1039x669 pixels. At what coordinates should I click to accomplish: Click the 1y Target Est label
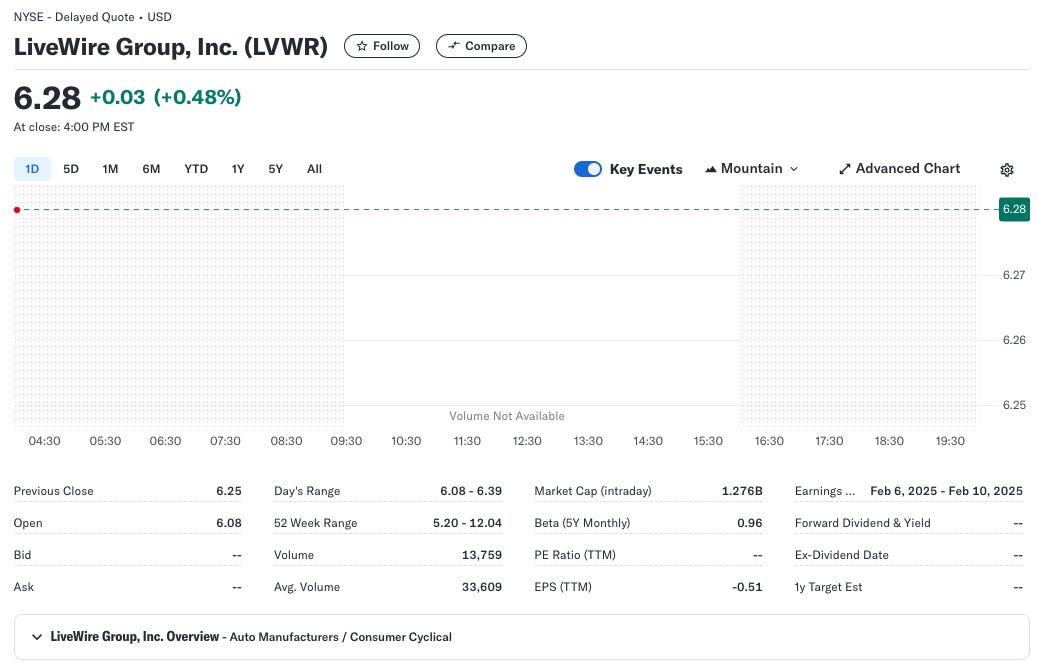[x=828, y=587]
